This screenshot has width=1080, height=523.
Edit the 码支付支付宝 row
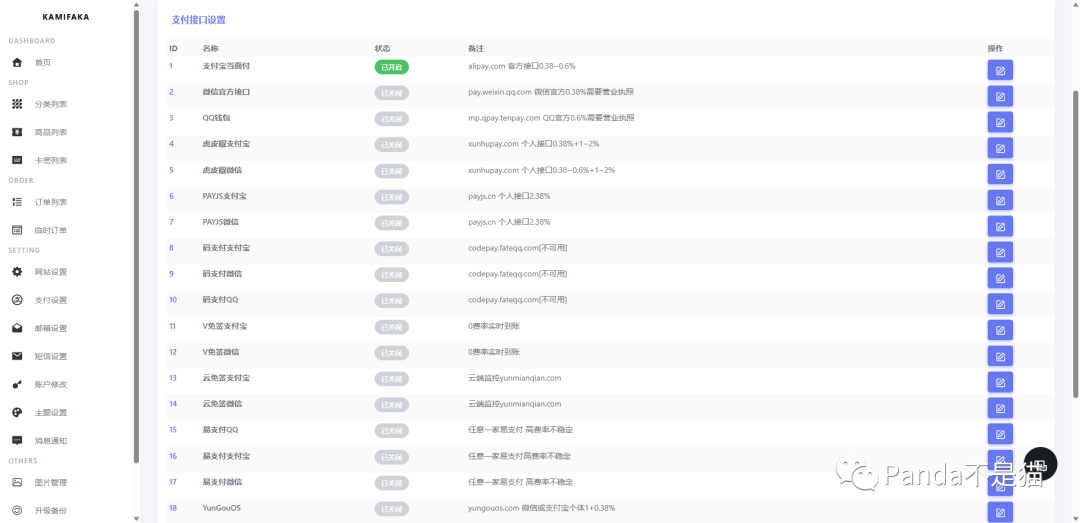(1000, 252)
